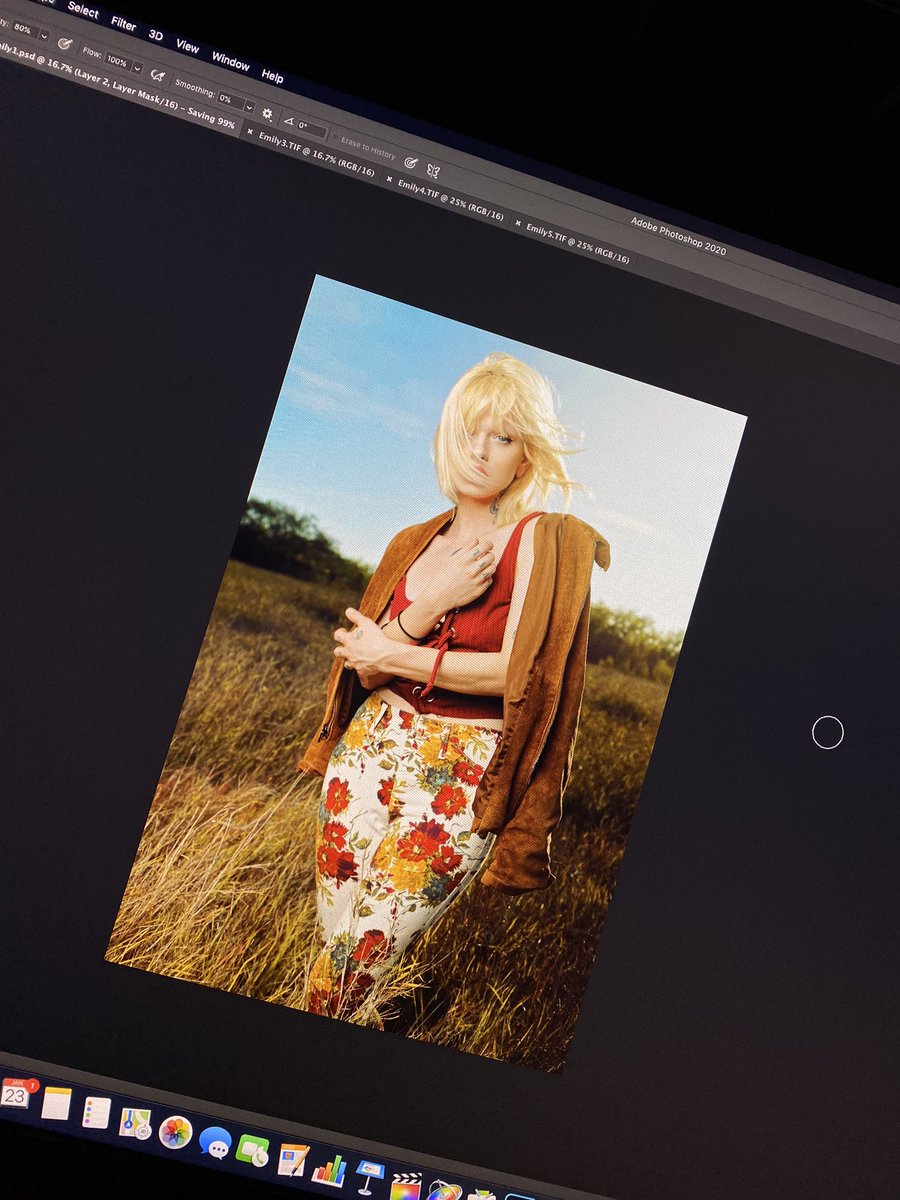This screenshot has height=1200, width=900.
Task: Toggle the Erase to History checkbox
Action: pos(336,137)
